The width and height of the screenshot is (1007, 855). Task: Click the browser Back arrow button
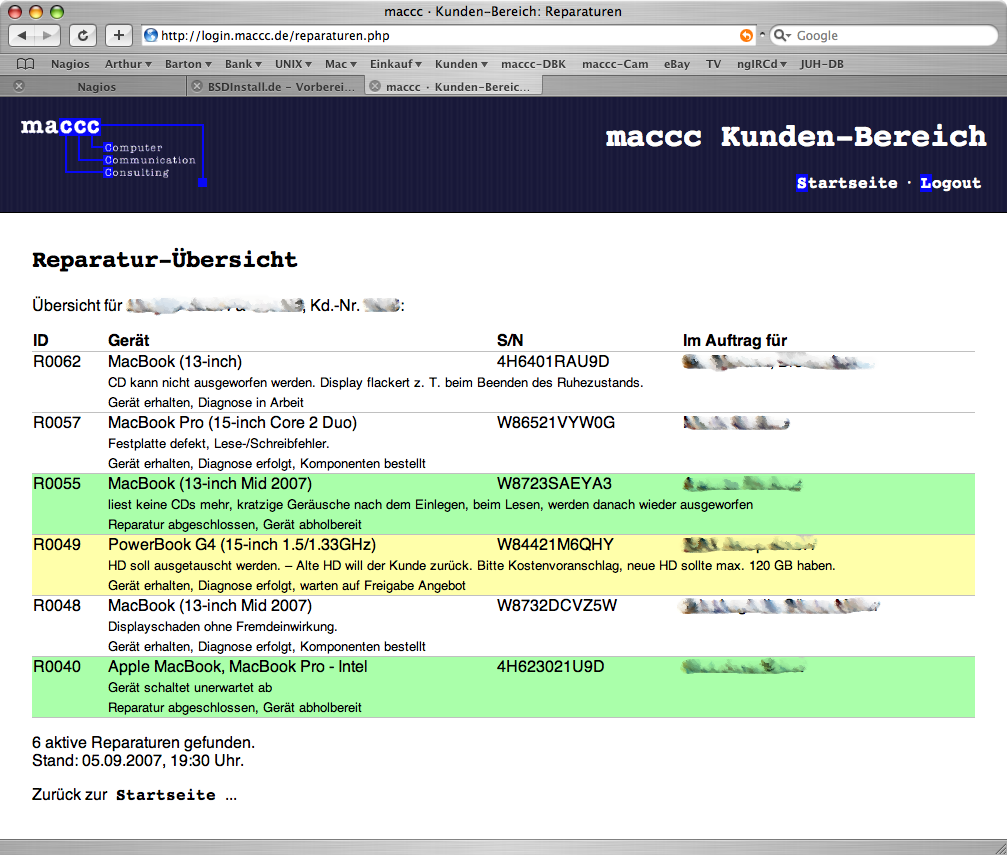click(x=23, y=35)
